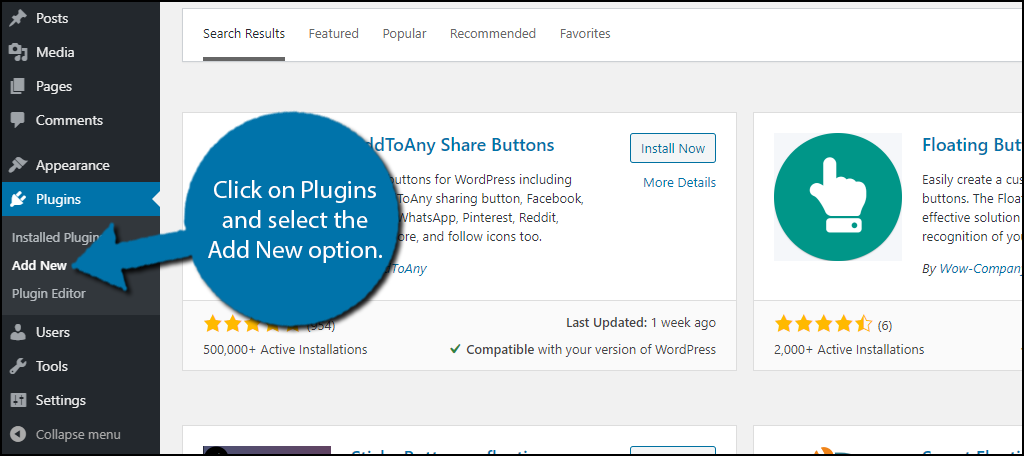Image resolution: width=1024 pixels, height=456 pixels.
Task: Open the Floating Button plugin title link
Action: click(972, 144)
